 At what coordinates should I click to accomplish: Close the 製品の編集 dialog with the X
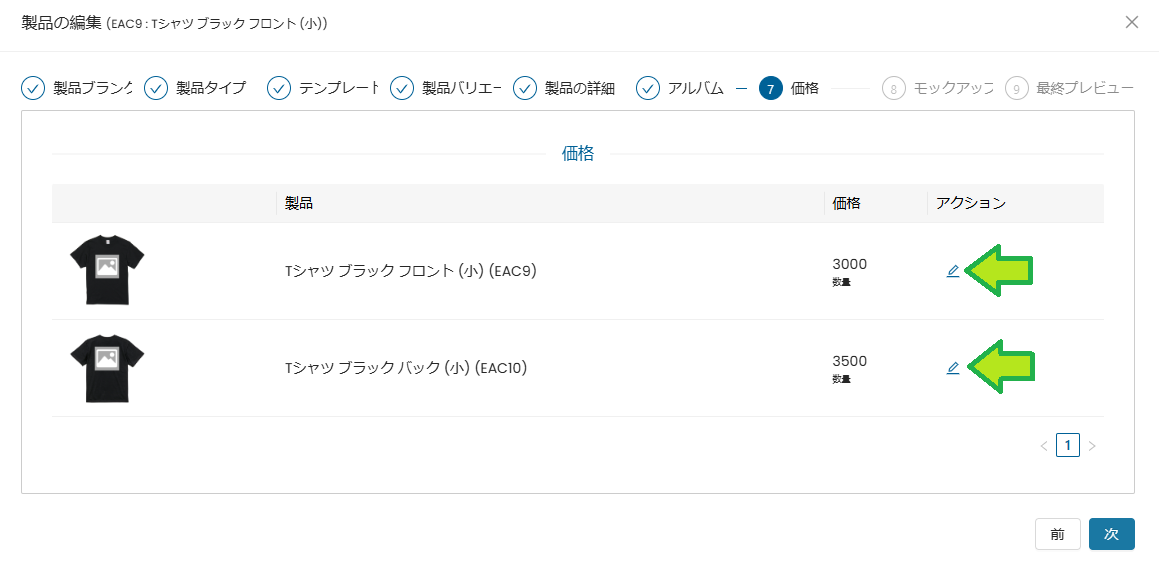[1132, 22]
